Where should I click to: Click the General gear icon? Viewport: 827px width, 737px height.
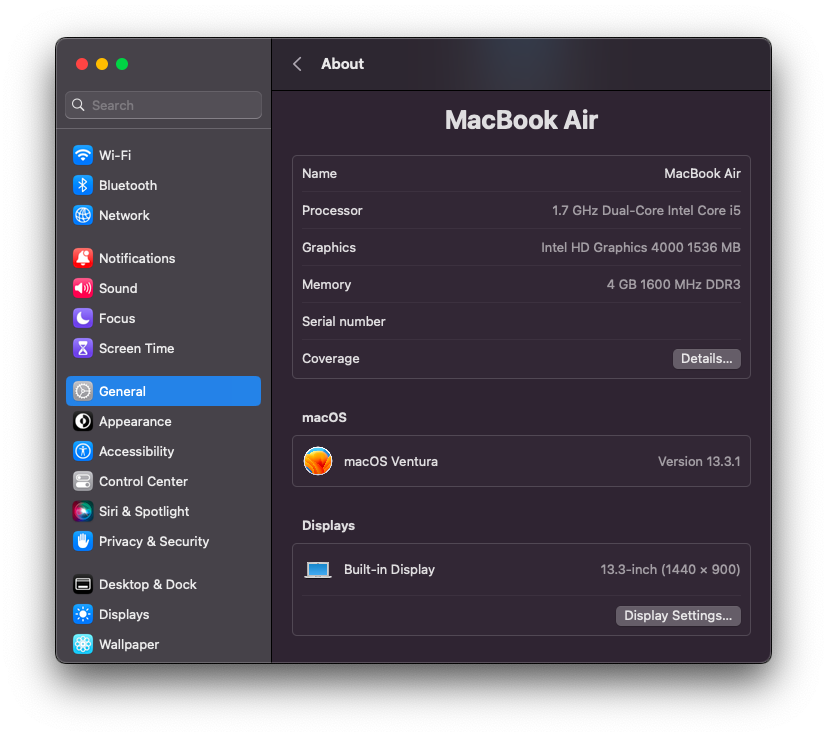[83, 391]
